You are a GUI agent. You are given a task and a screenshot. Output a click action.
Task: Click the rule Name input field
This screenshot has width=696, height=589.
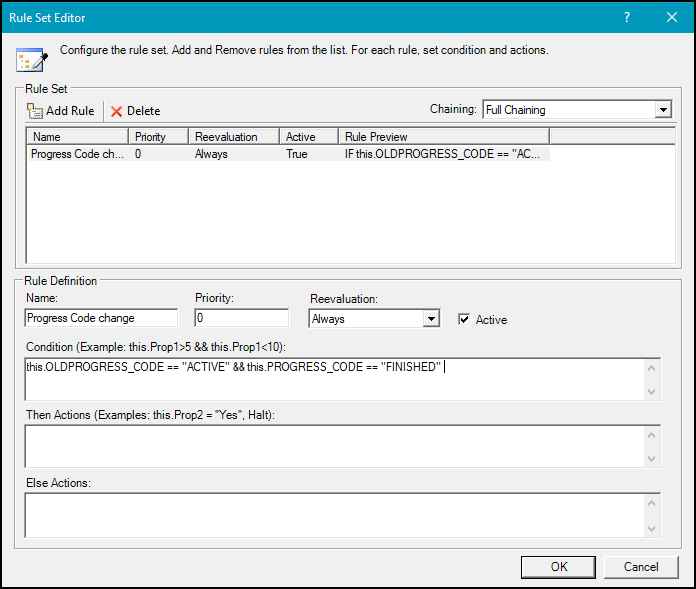point(101,318)
